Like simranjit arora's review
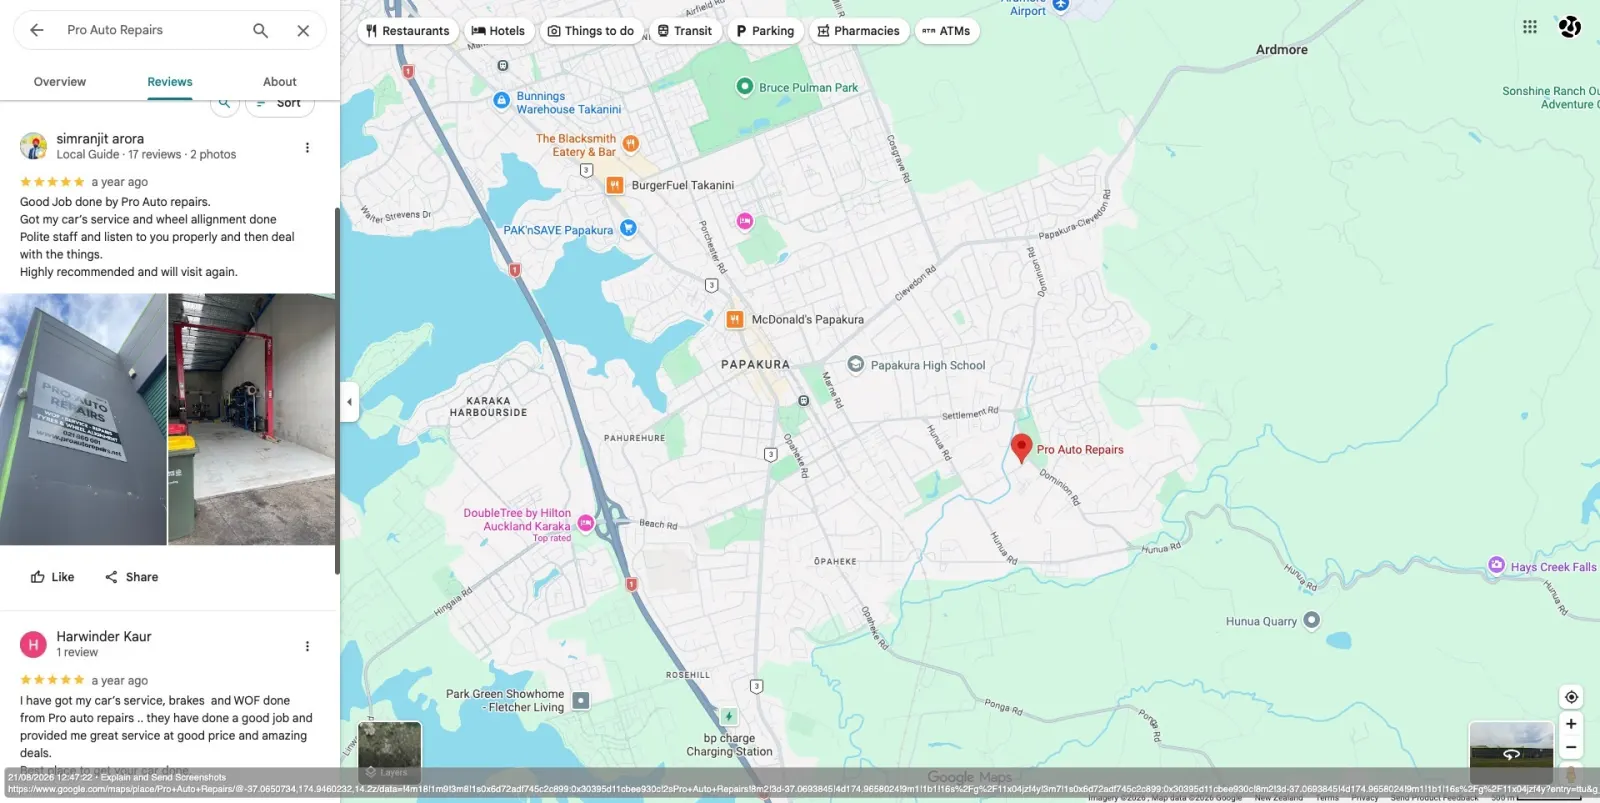This screenshot has height=803, width=1600. pyautogui.click(x=53, y=577)
